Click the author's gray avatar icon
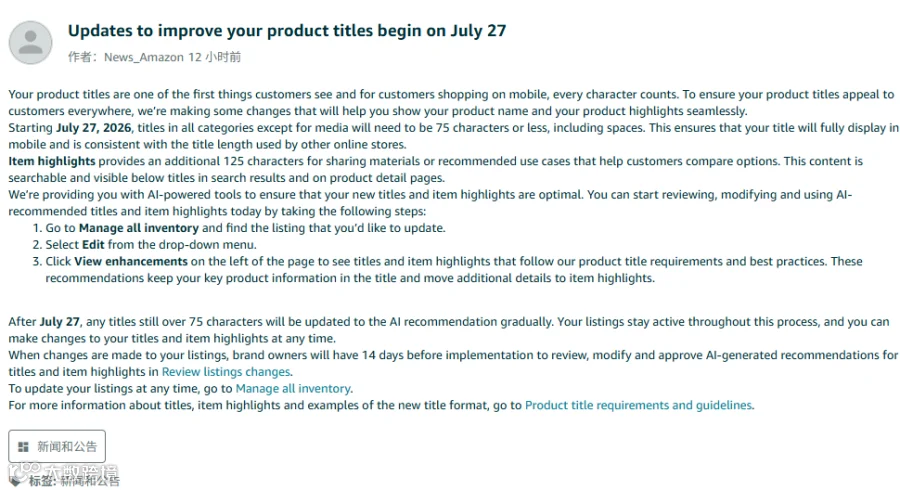This screenshot has width=900, height=490. [x=30, y=42]
